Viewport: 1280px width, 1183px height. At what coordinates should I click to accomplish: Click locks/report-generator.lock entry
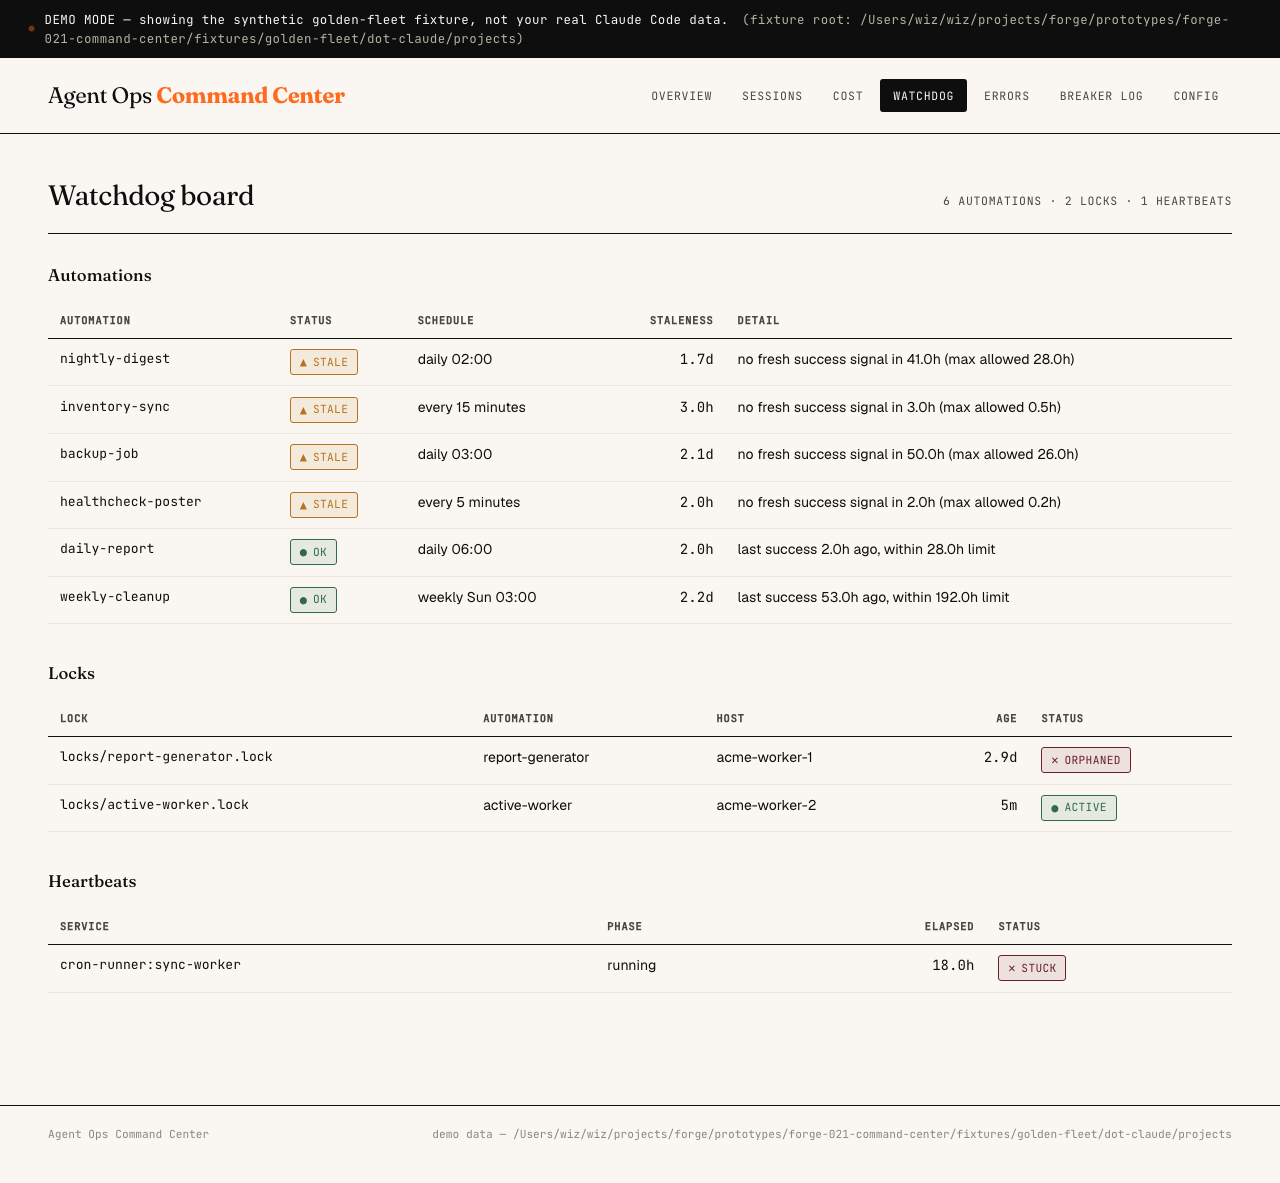(x=166, y=757)
